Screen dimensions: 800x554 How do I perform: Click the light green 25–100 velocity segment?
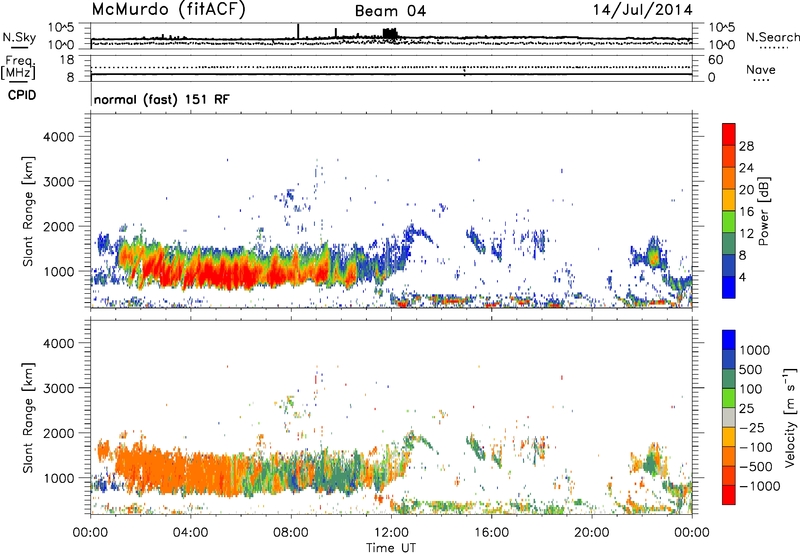pos(729,398)
